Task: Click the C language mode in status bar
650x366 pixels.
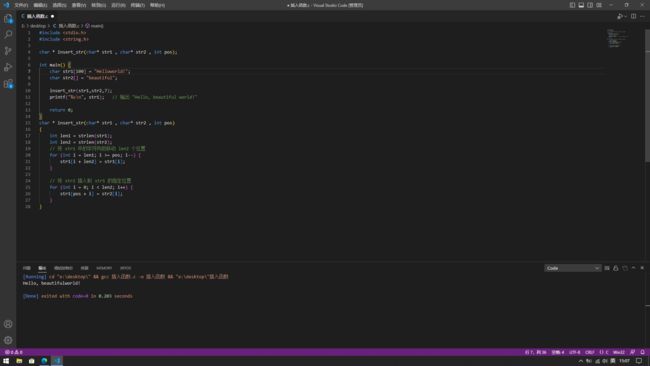Action: pyautogui.click(x=605, y=352)
